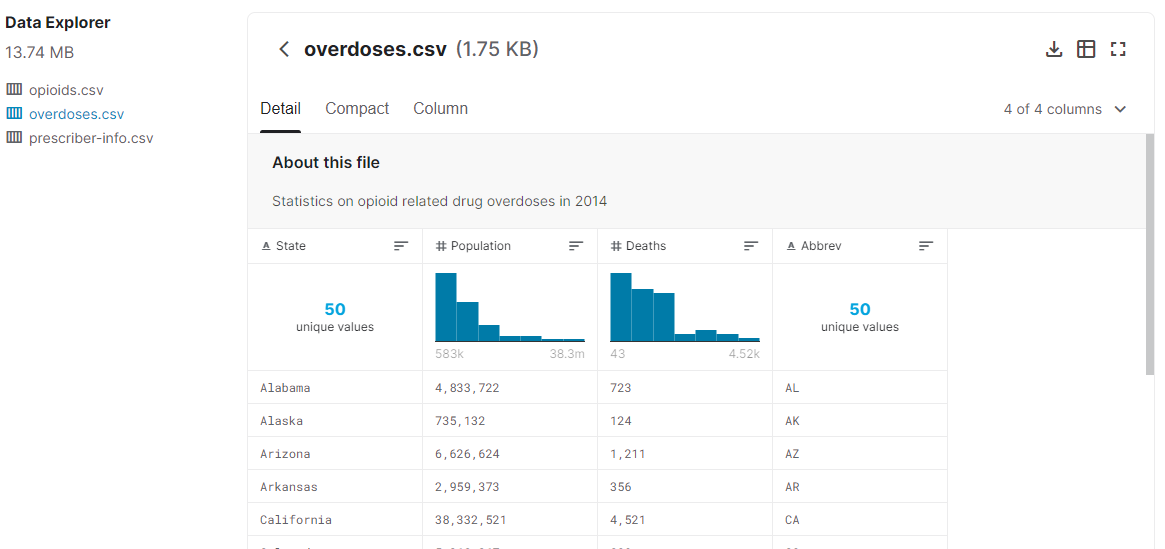Click the State column header
Screen dimensions: 1165x549
coord(335,246)
